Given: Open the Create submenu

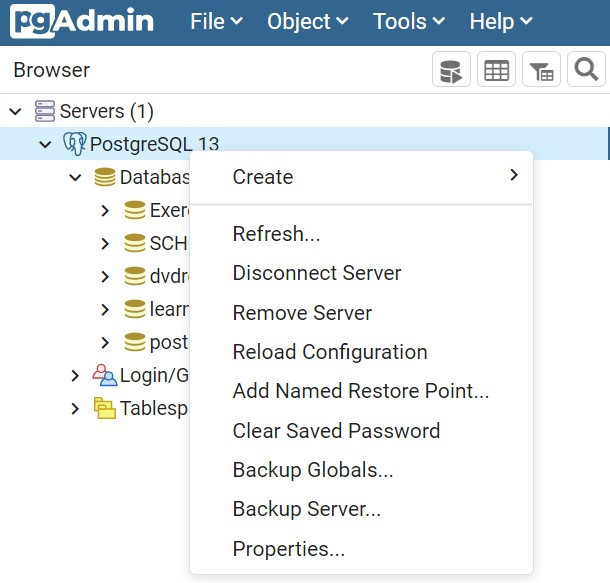Looking at the screenshot, I should (x=361, y=177).
